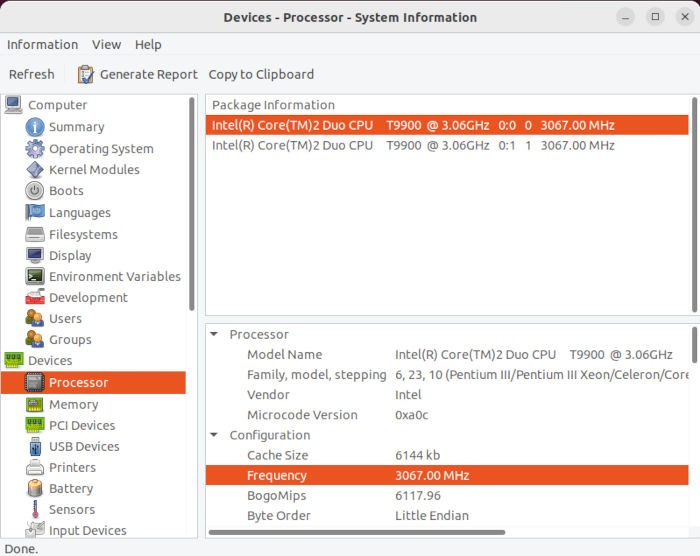Click the Computer category monitor icon
Image resolution: width=700 pixels, height=556 pixels.
pos(13,105)
